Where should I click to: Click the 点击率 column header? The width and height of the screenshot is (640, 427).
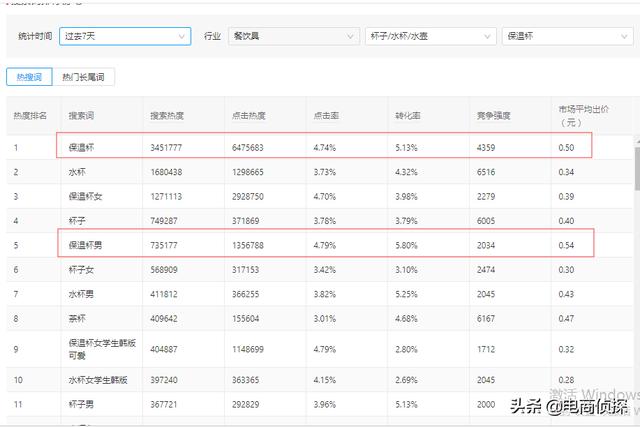click(326, 116)
